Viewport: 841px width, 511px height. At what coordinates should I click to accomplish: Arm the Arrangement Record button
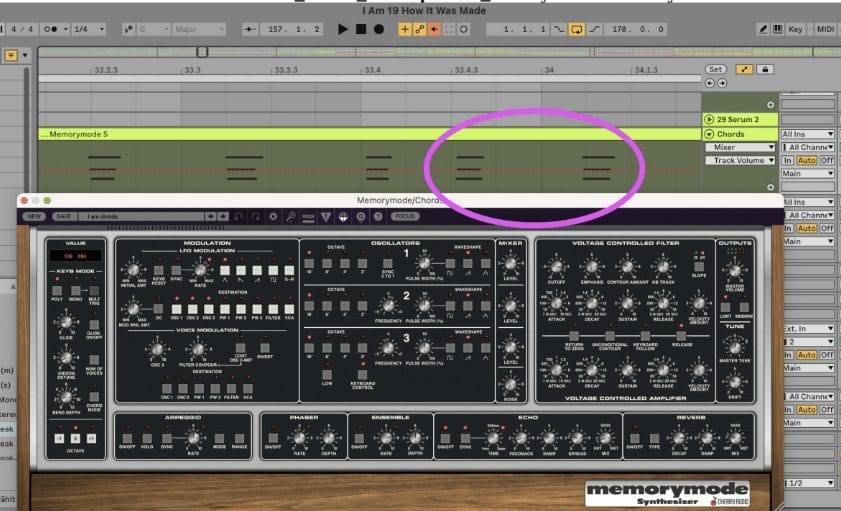(379, 29)
